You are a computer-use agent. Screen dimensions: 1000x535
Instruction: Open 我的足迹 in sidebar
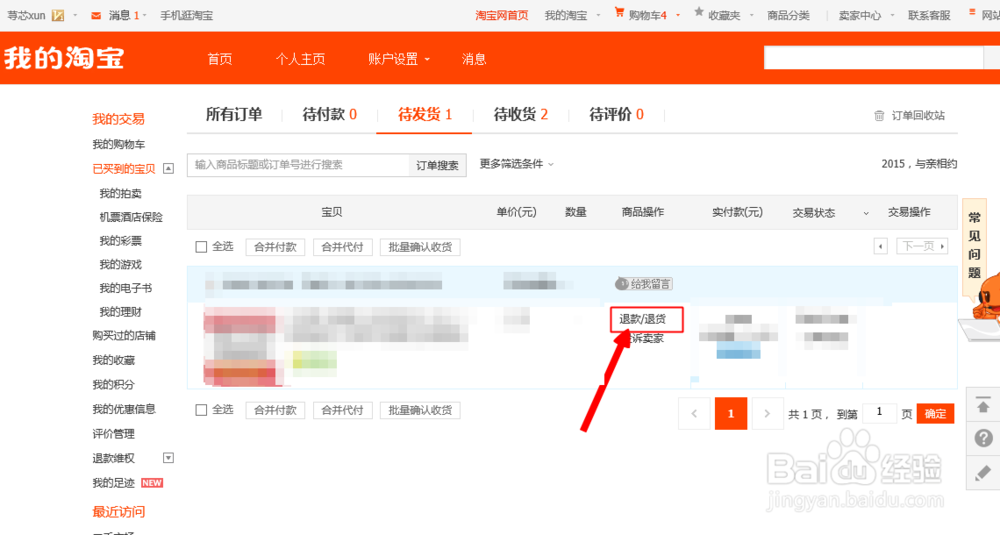[114, 483]
